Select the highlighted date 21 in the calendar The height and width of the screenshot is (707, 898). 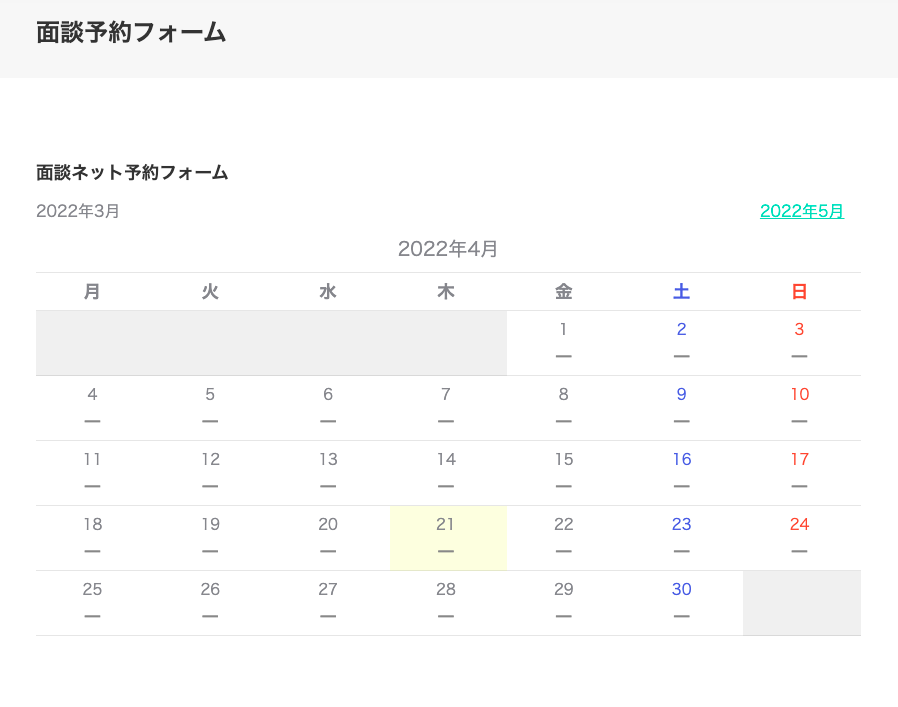pos(446,536)
